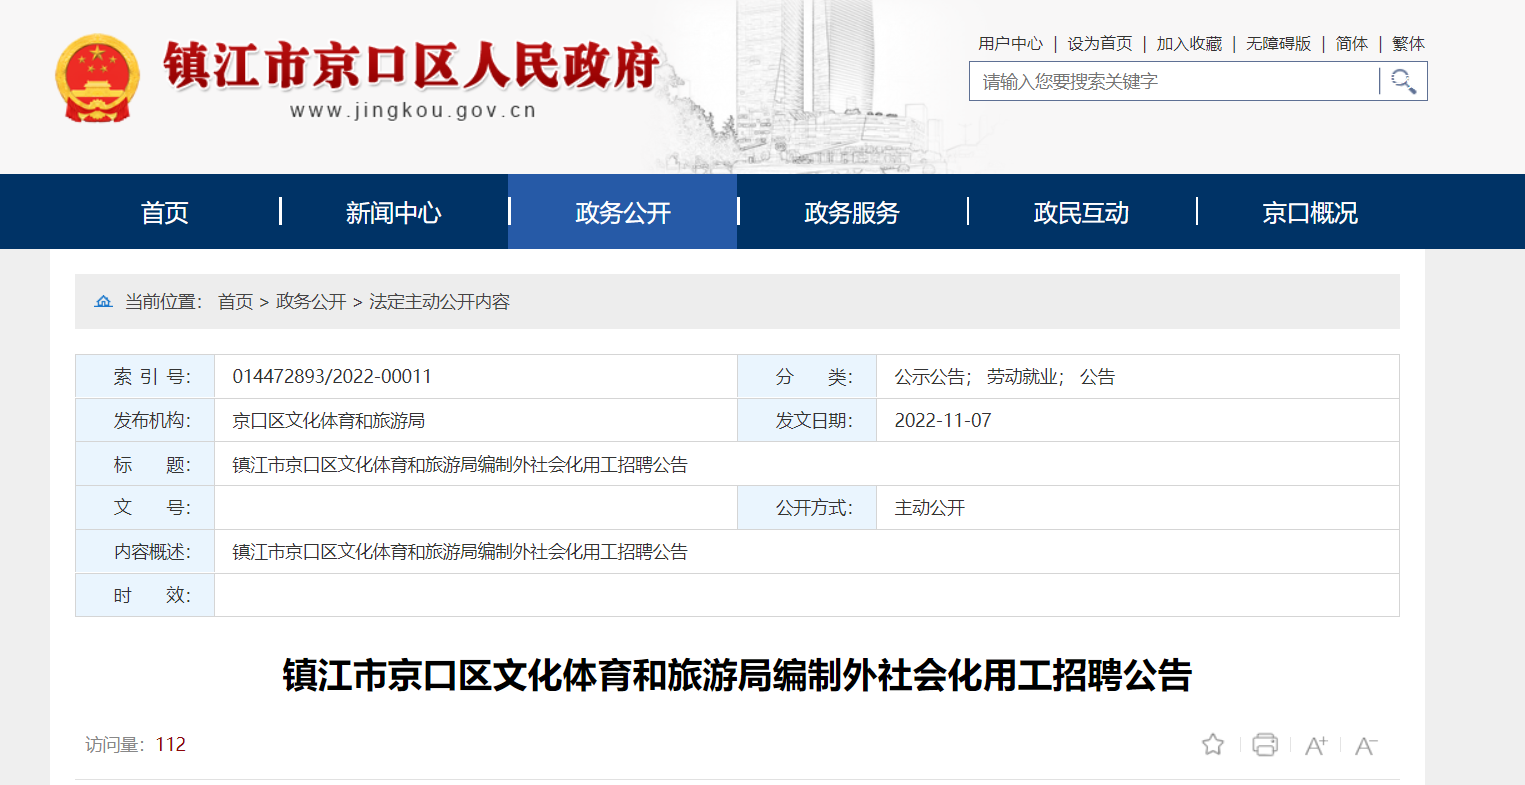
Task: Open the 用户中心 link
Action: tap(1010, 44)
